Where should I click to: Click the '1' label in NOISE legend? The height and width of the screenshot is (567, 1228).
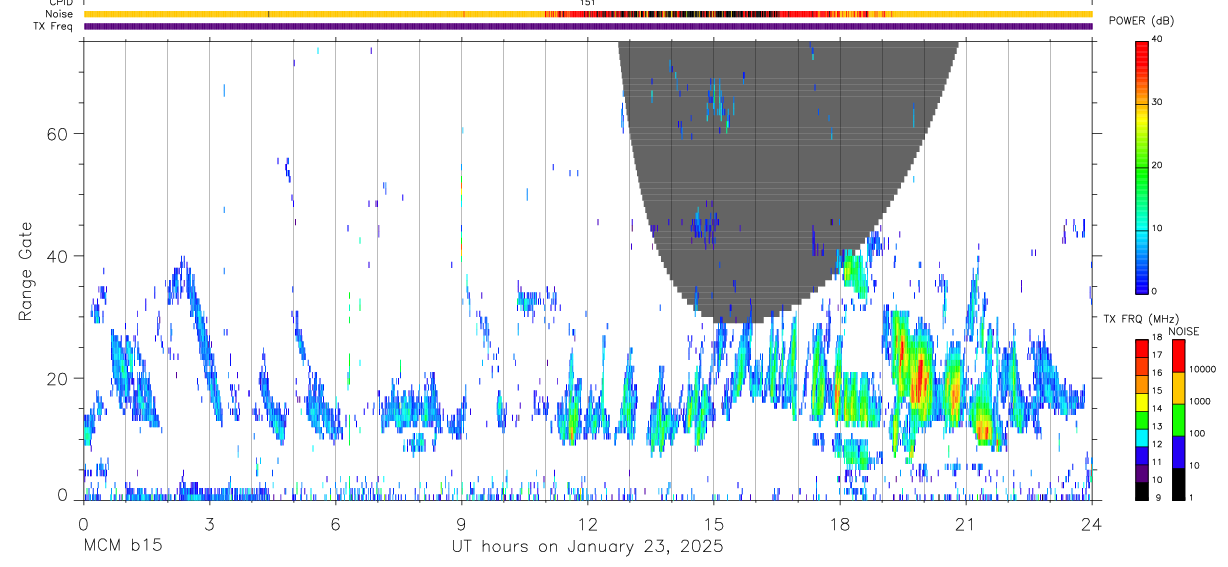[x=1191, y=497]
